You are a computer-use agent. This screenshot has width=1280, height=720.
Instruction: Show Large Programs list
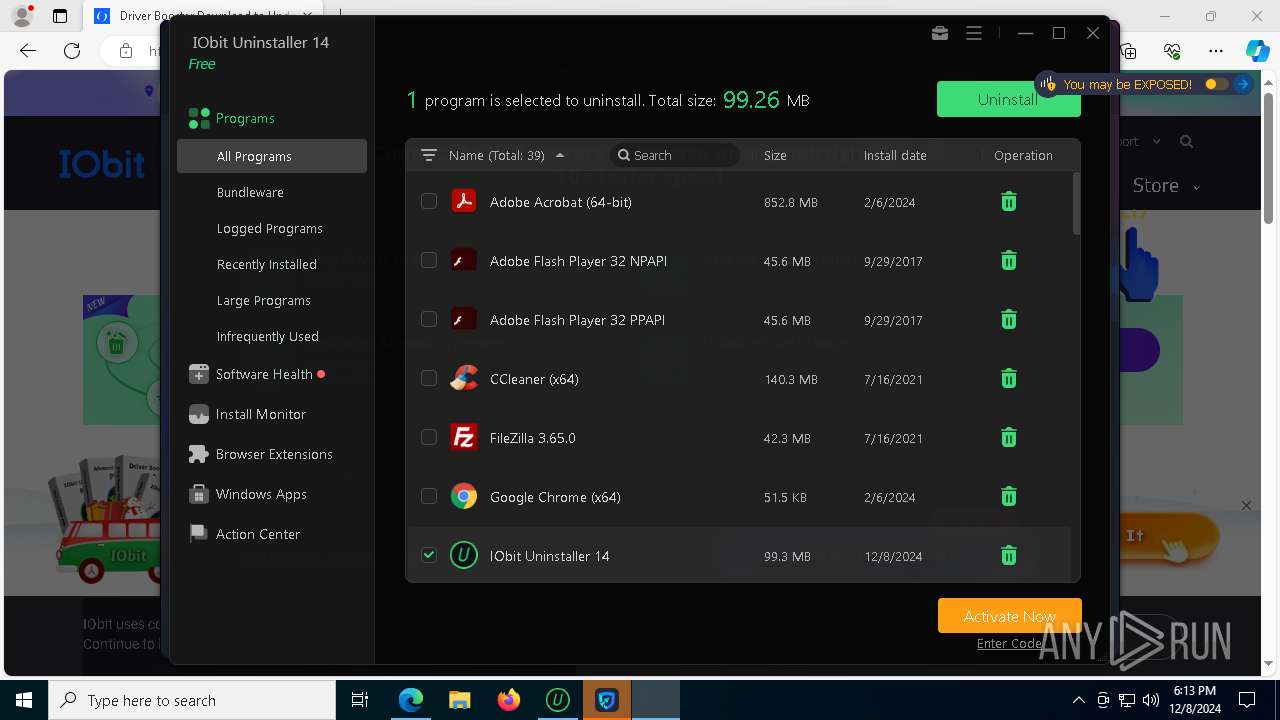pos(264,300)
